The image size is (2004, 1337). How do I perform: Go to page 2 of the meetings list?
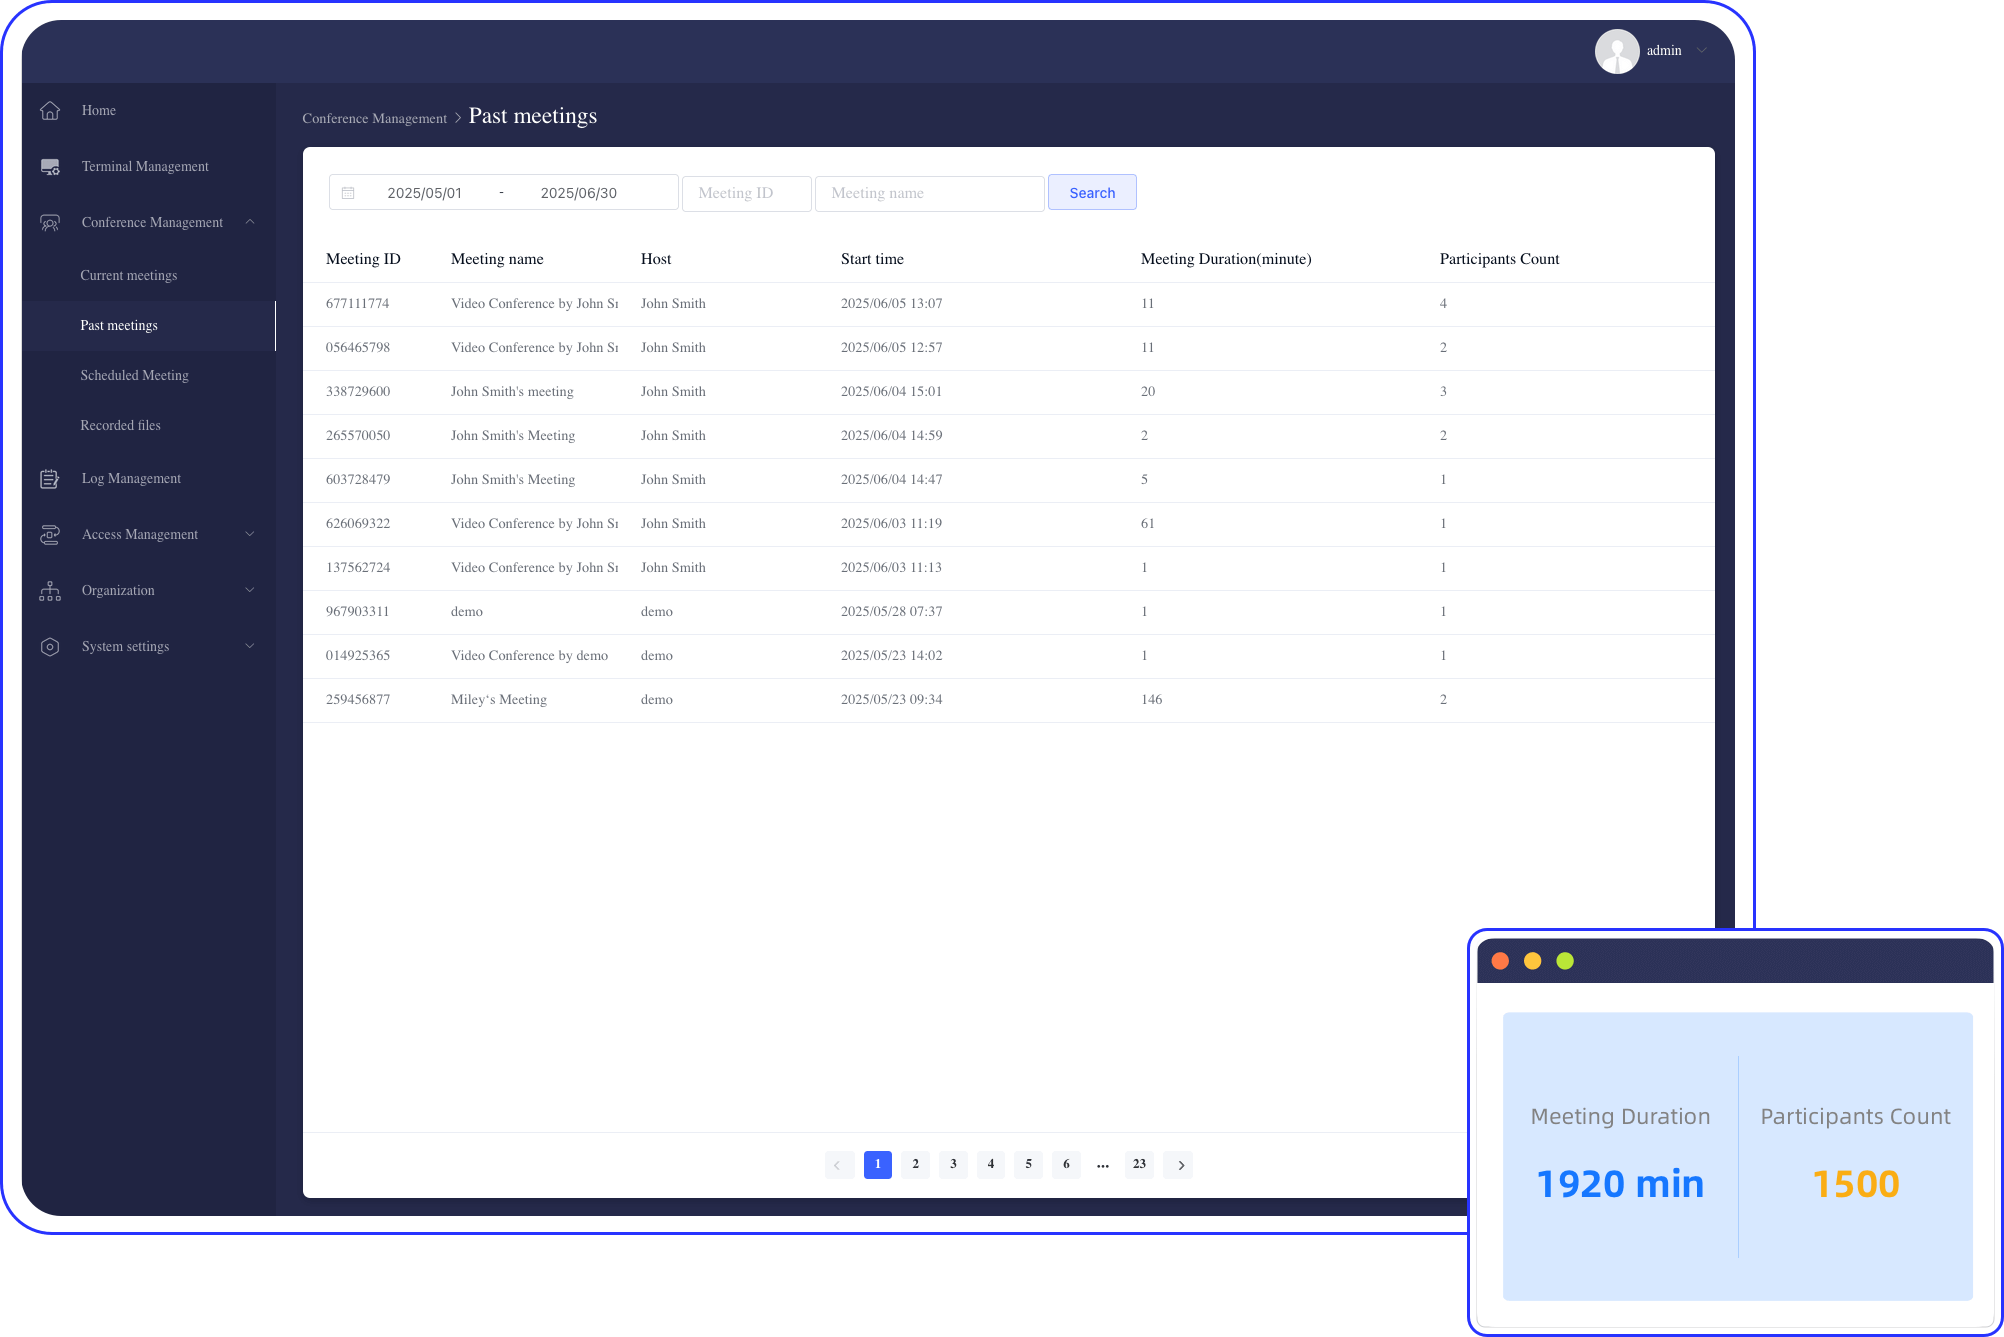pyautogui.click(x=915, y=1164)
